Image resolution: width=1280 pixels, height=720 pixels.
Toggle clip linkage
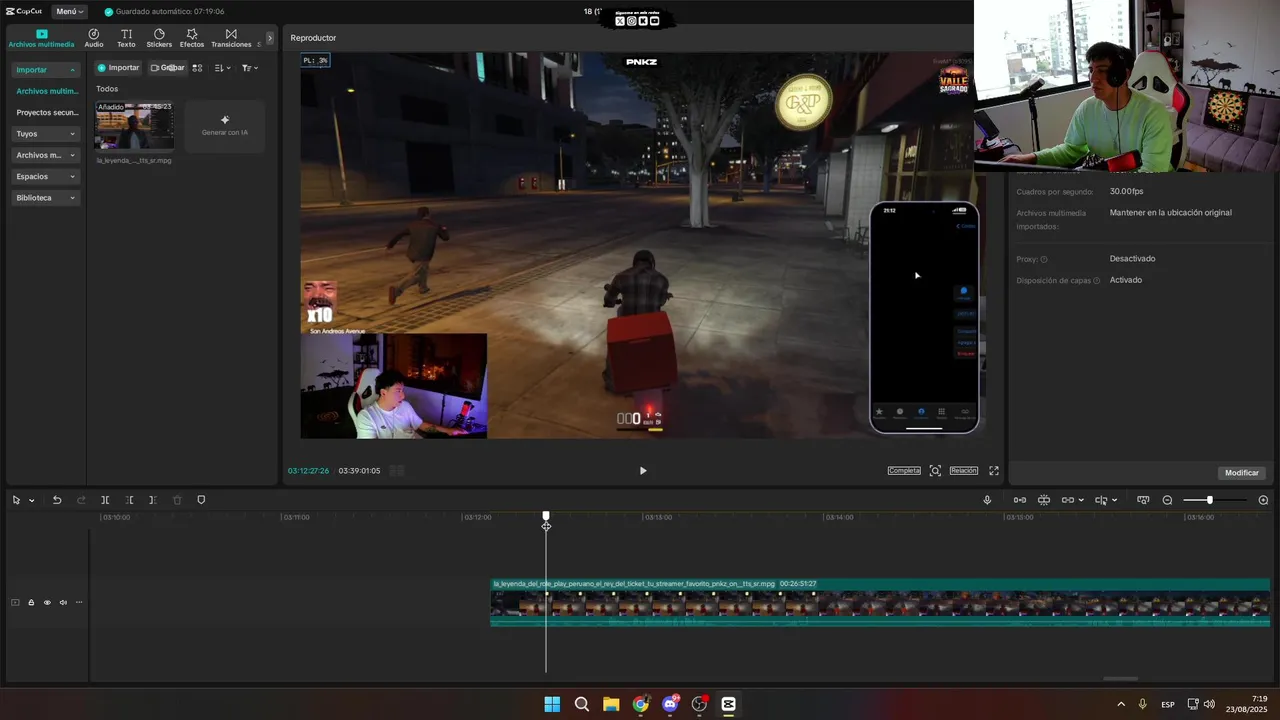pos(1068,500)
